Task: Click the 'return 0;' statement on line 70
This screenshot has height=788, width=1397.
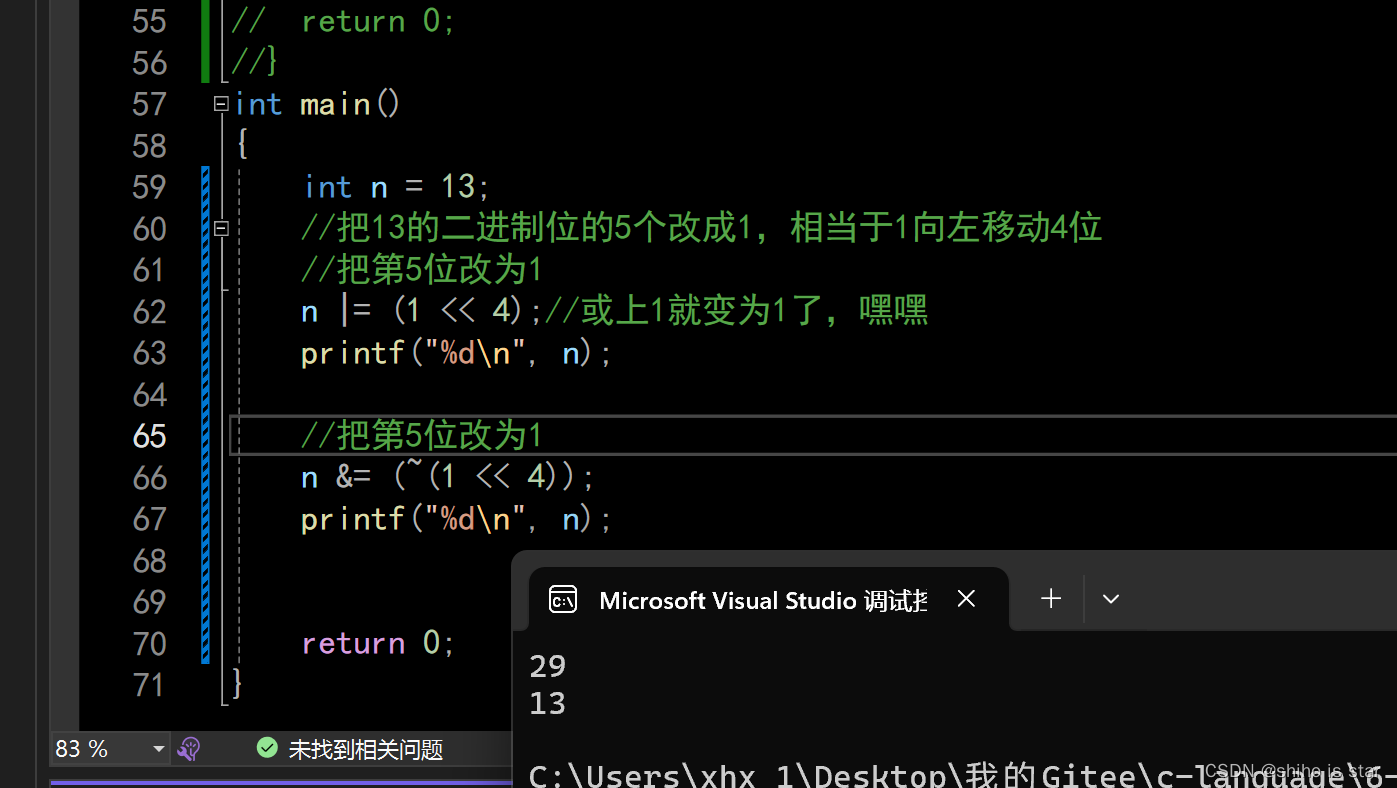Action: [378, 644]
